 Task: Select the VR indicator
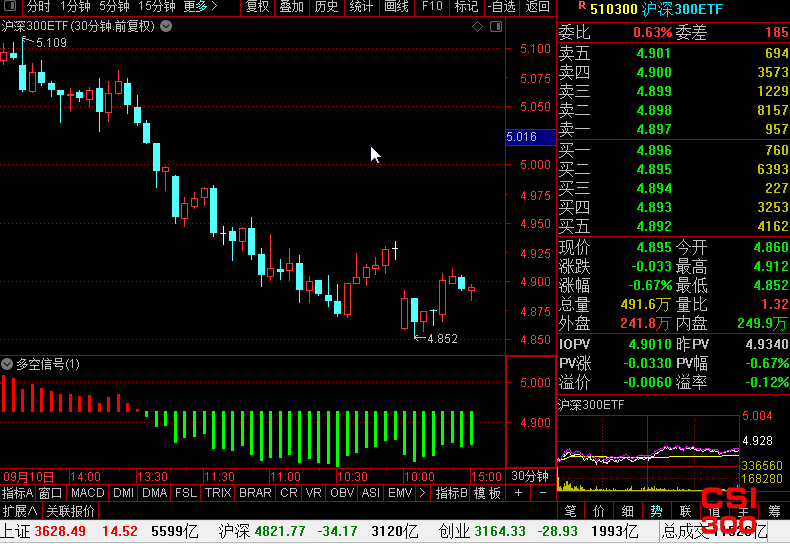click(313, 493)
